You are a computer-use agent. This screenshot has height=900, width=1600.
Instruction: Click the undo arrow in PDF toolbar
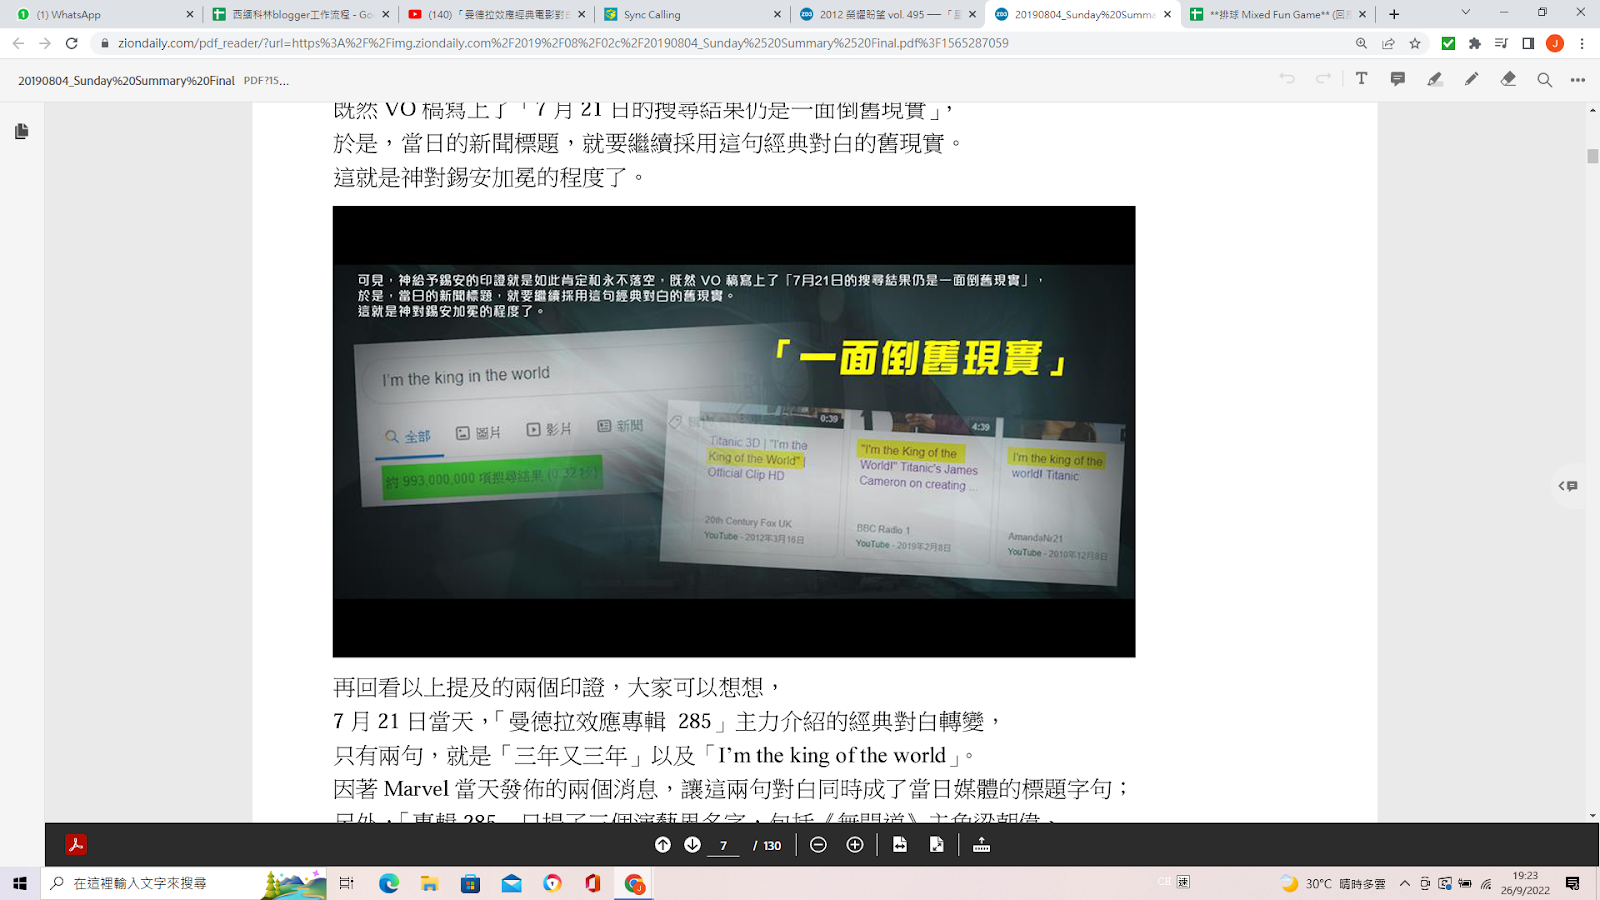(1287, 79)
